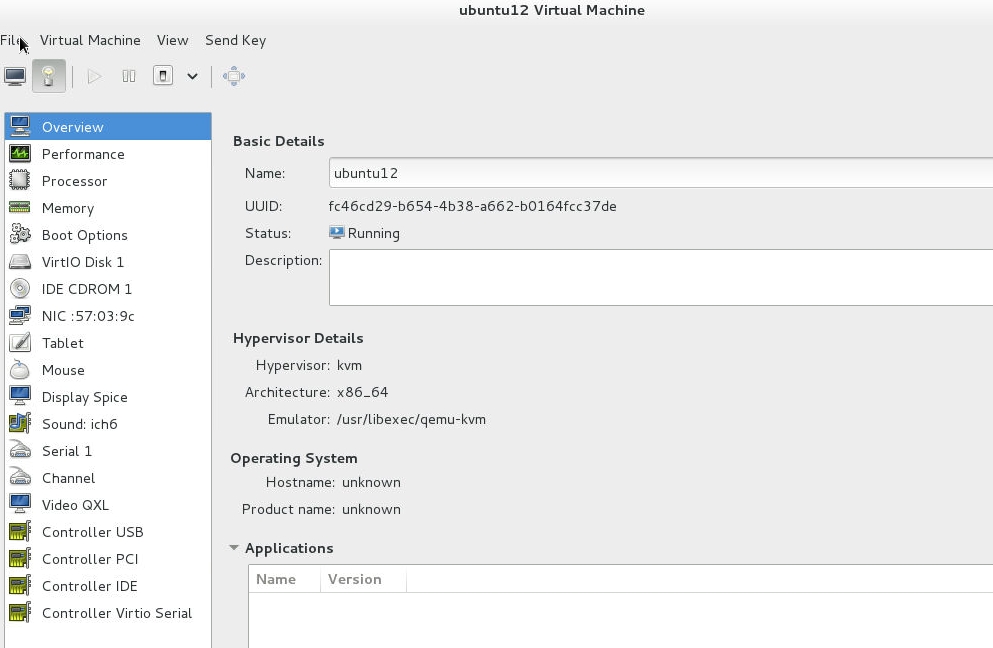993x648 pixels.
Task: Show virtual hardware details lightbulb button
Action: coord(49,76)
